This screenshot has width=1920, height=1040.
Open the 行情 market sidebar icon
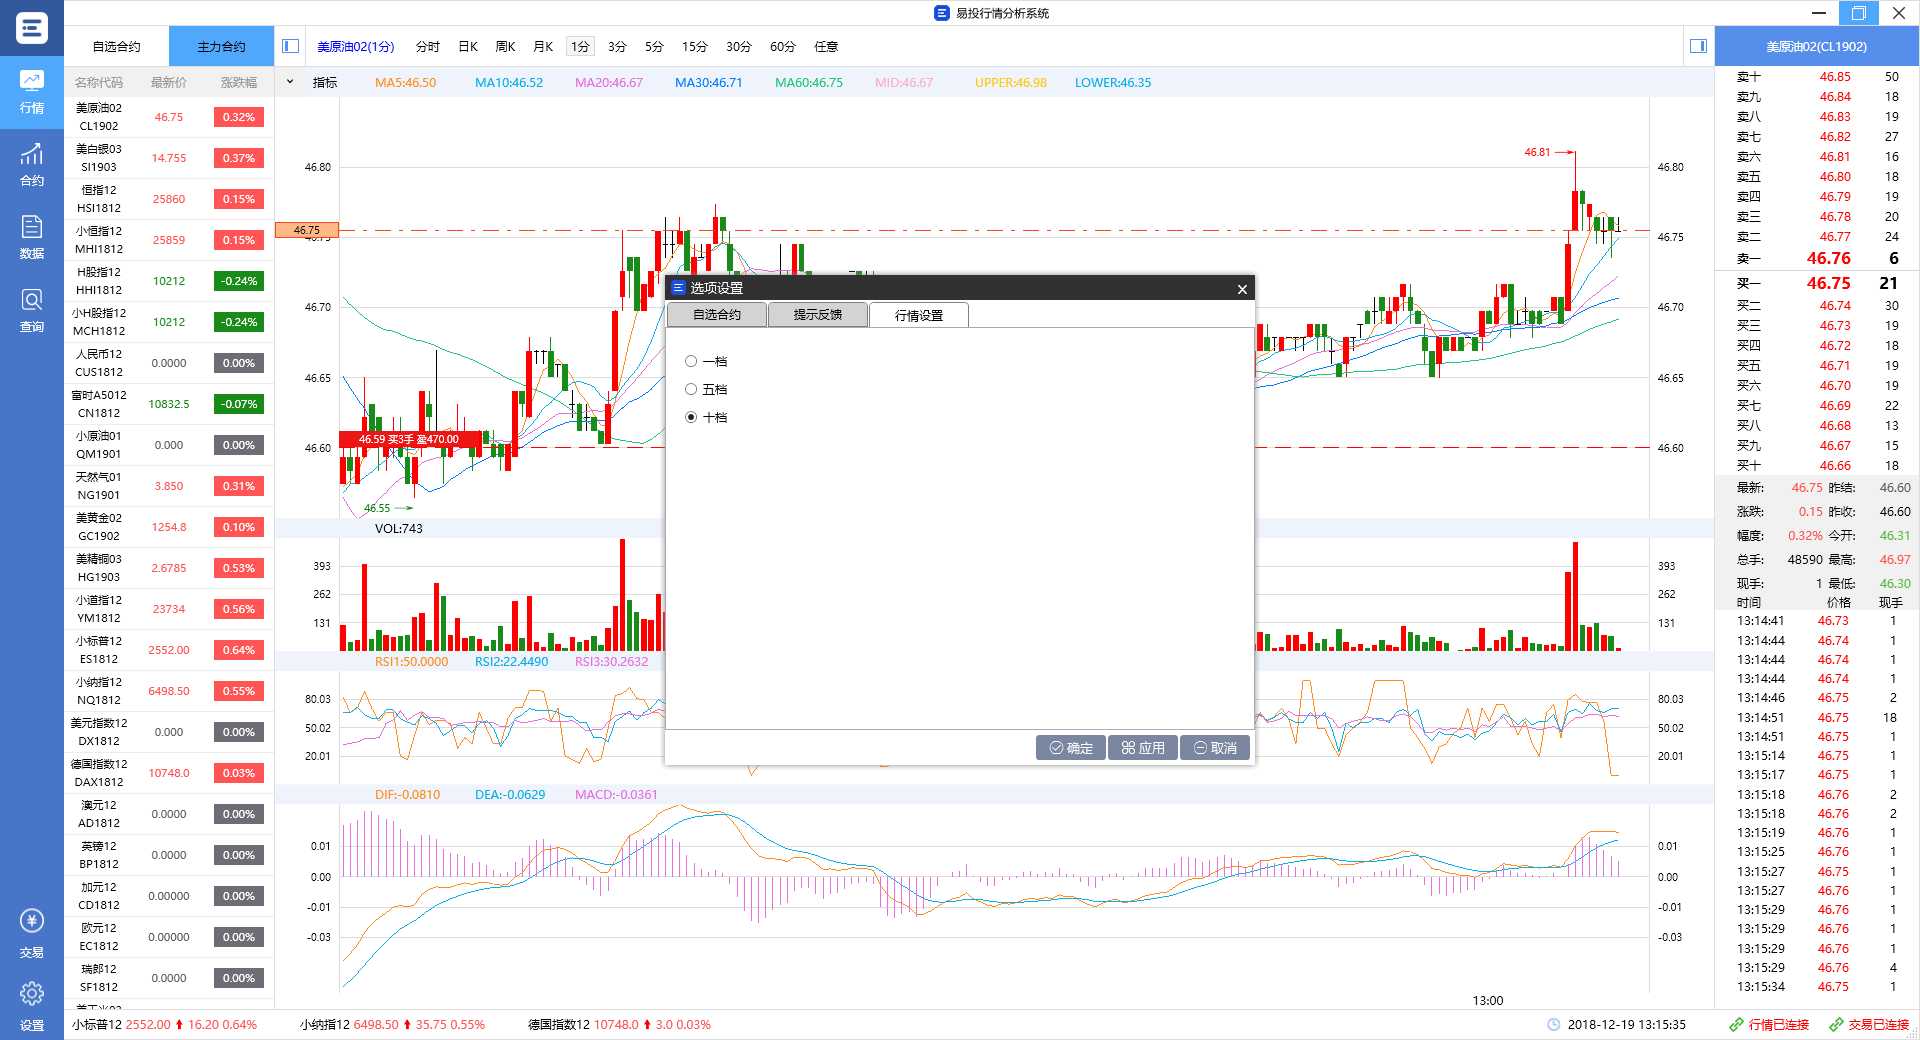(32, 92)
